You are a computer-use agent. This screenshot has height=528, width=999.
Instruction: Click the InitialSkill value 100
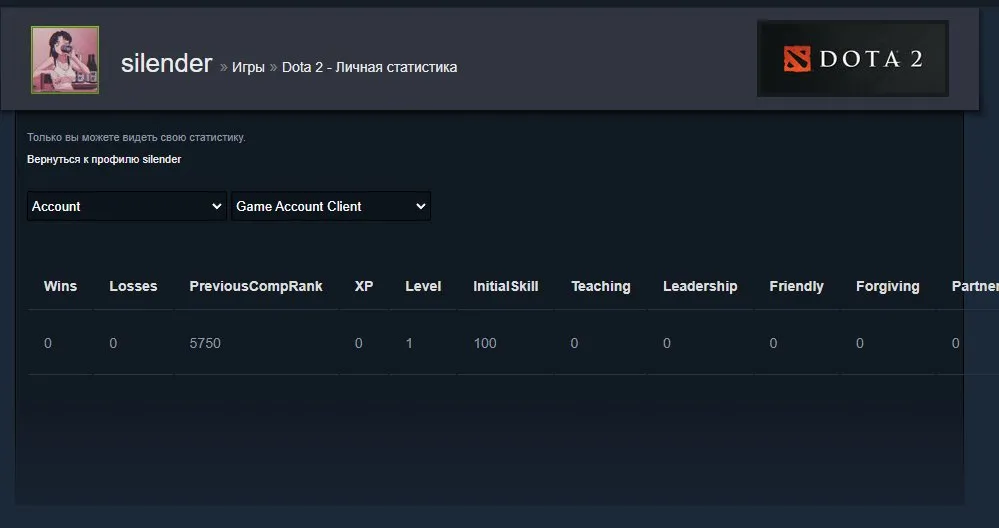coord(485,343)
